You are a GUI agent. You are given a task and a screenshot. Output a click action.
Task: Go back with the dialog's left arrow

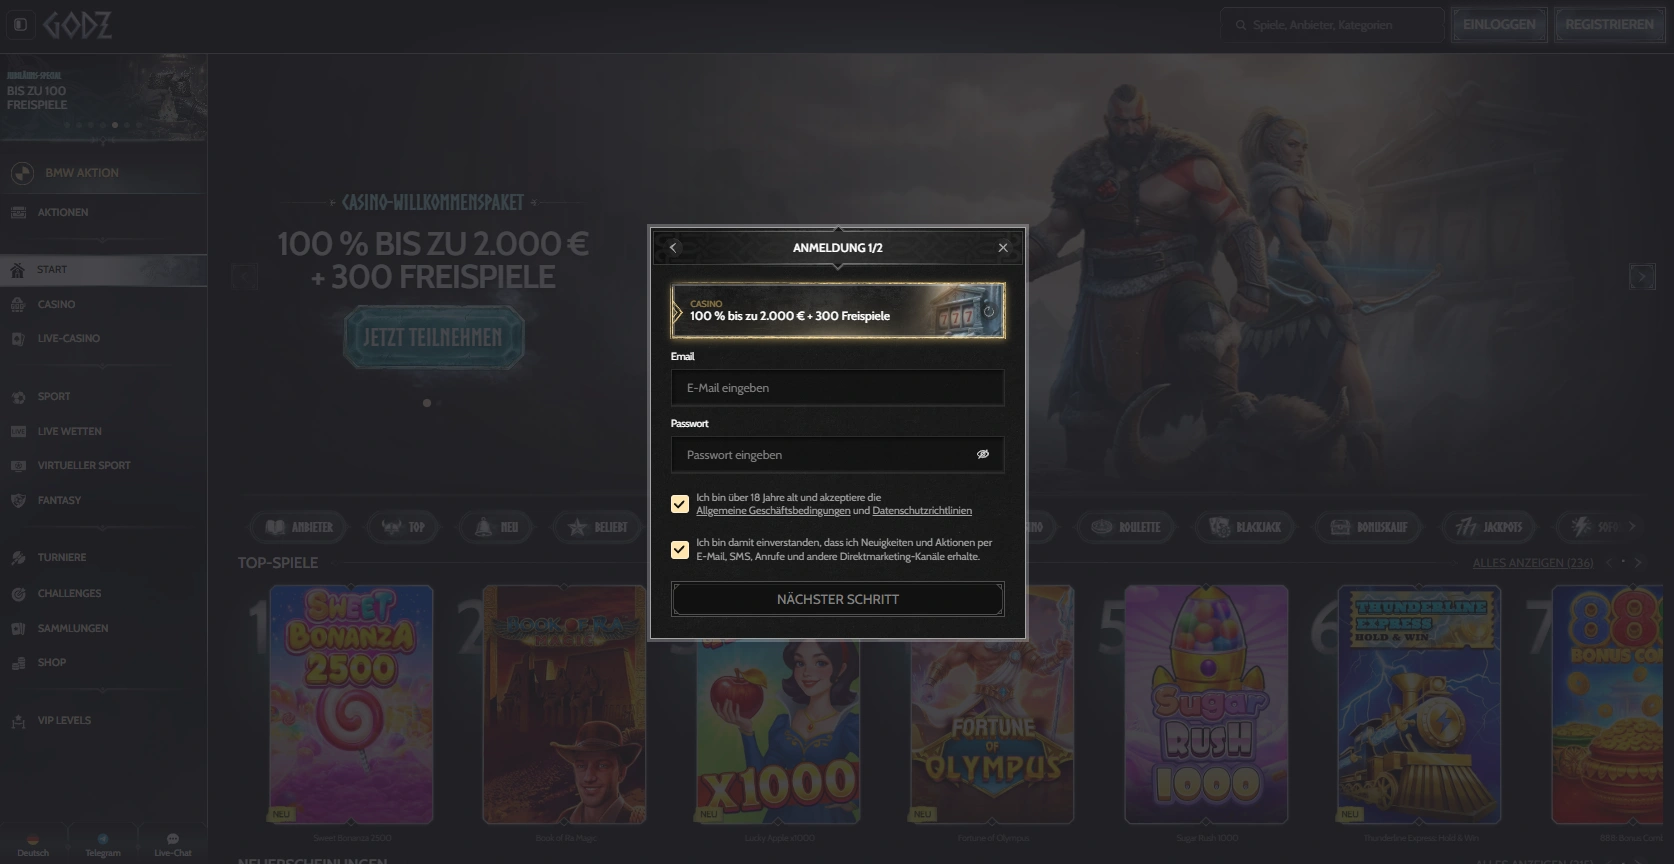click(673, 248)
